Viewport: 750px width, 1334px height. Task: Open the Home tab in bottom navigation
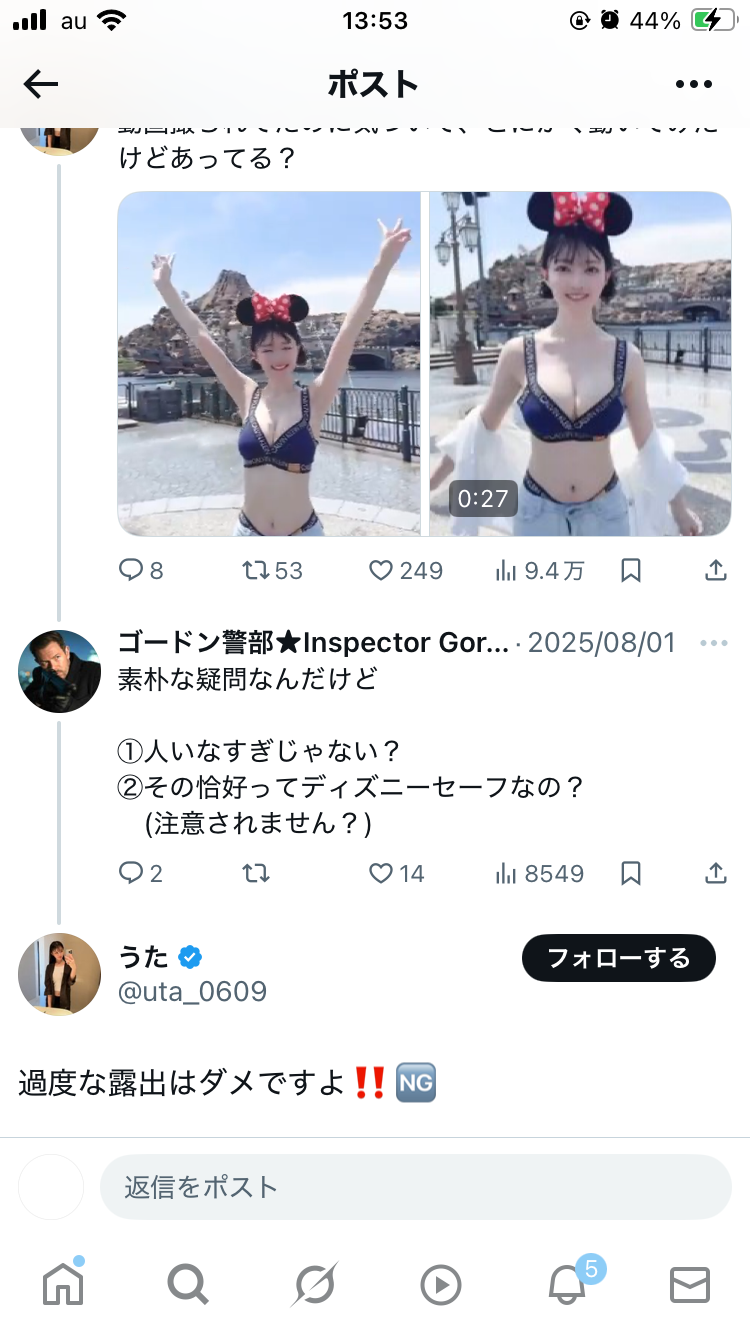pyautogui.click(x=63, y=1283)
